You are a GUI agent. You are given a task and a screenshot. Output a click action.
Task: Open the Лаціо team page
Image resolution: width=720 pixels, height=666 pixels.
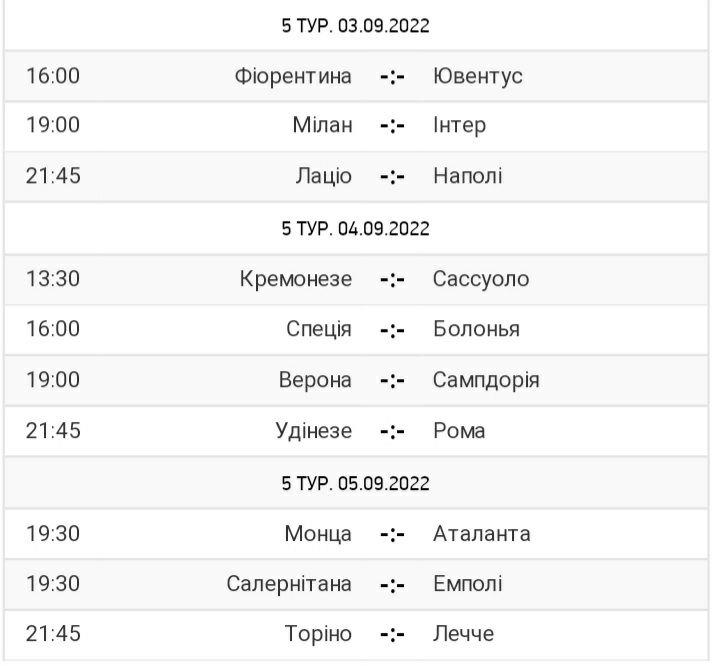[322, 176]
